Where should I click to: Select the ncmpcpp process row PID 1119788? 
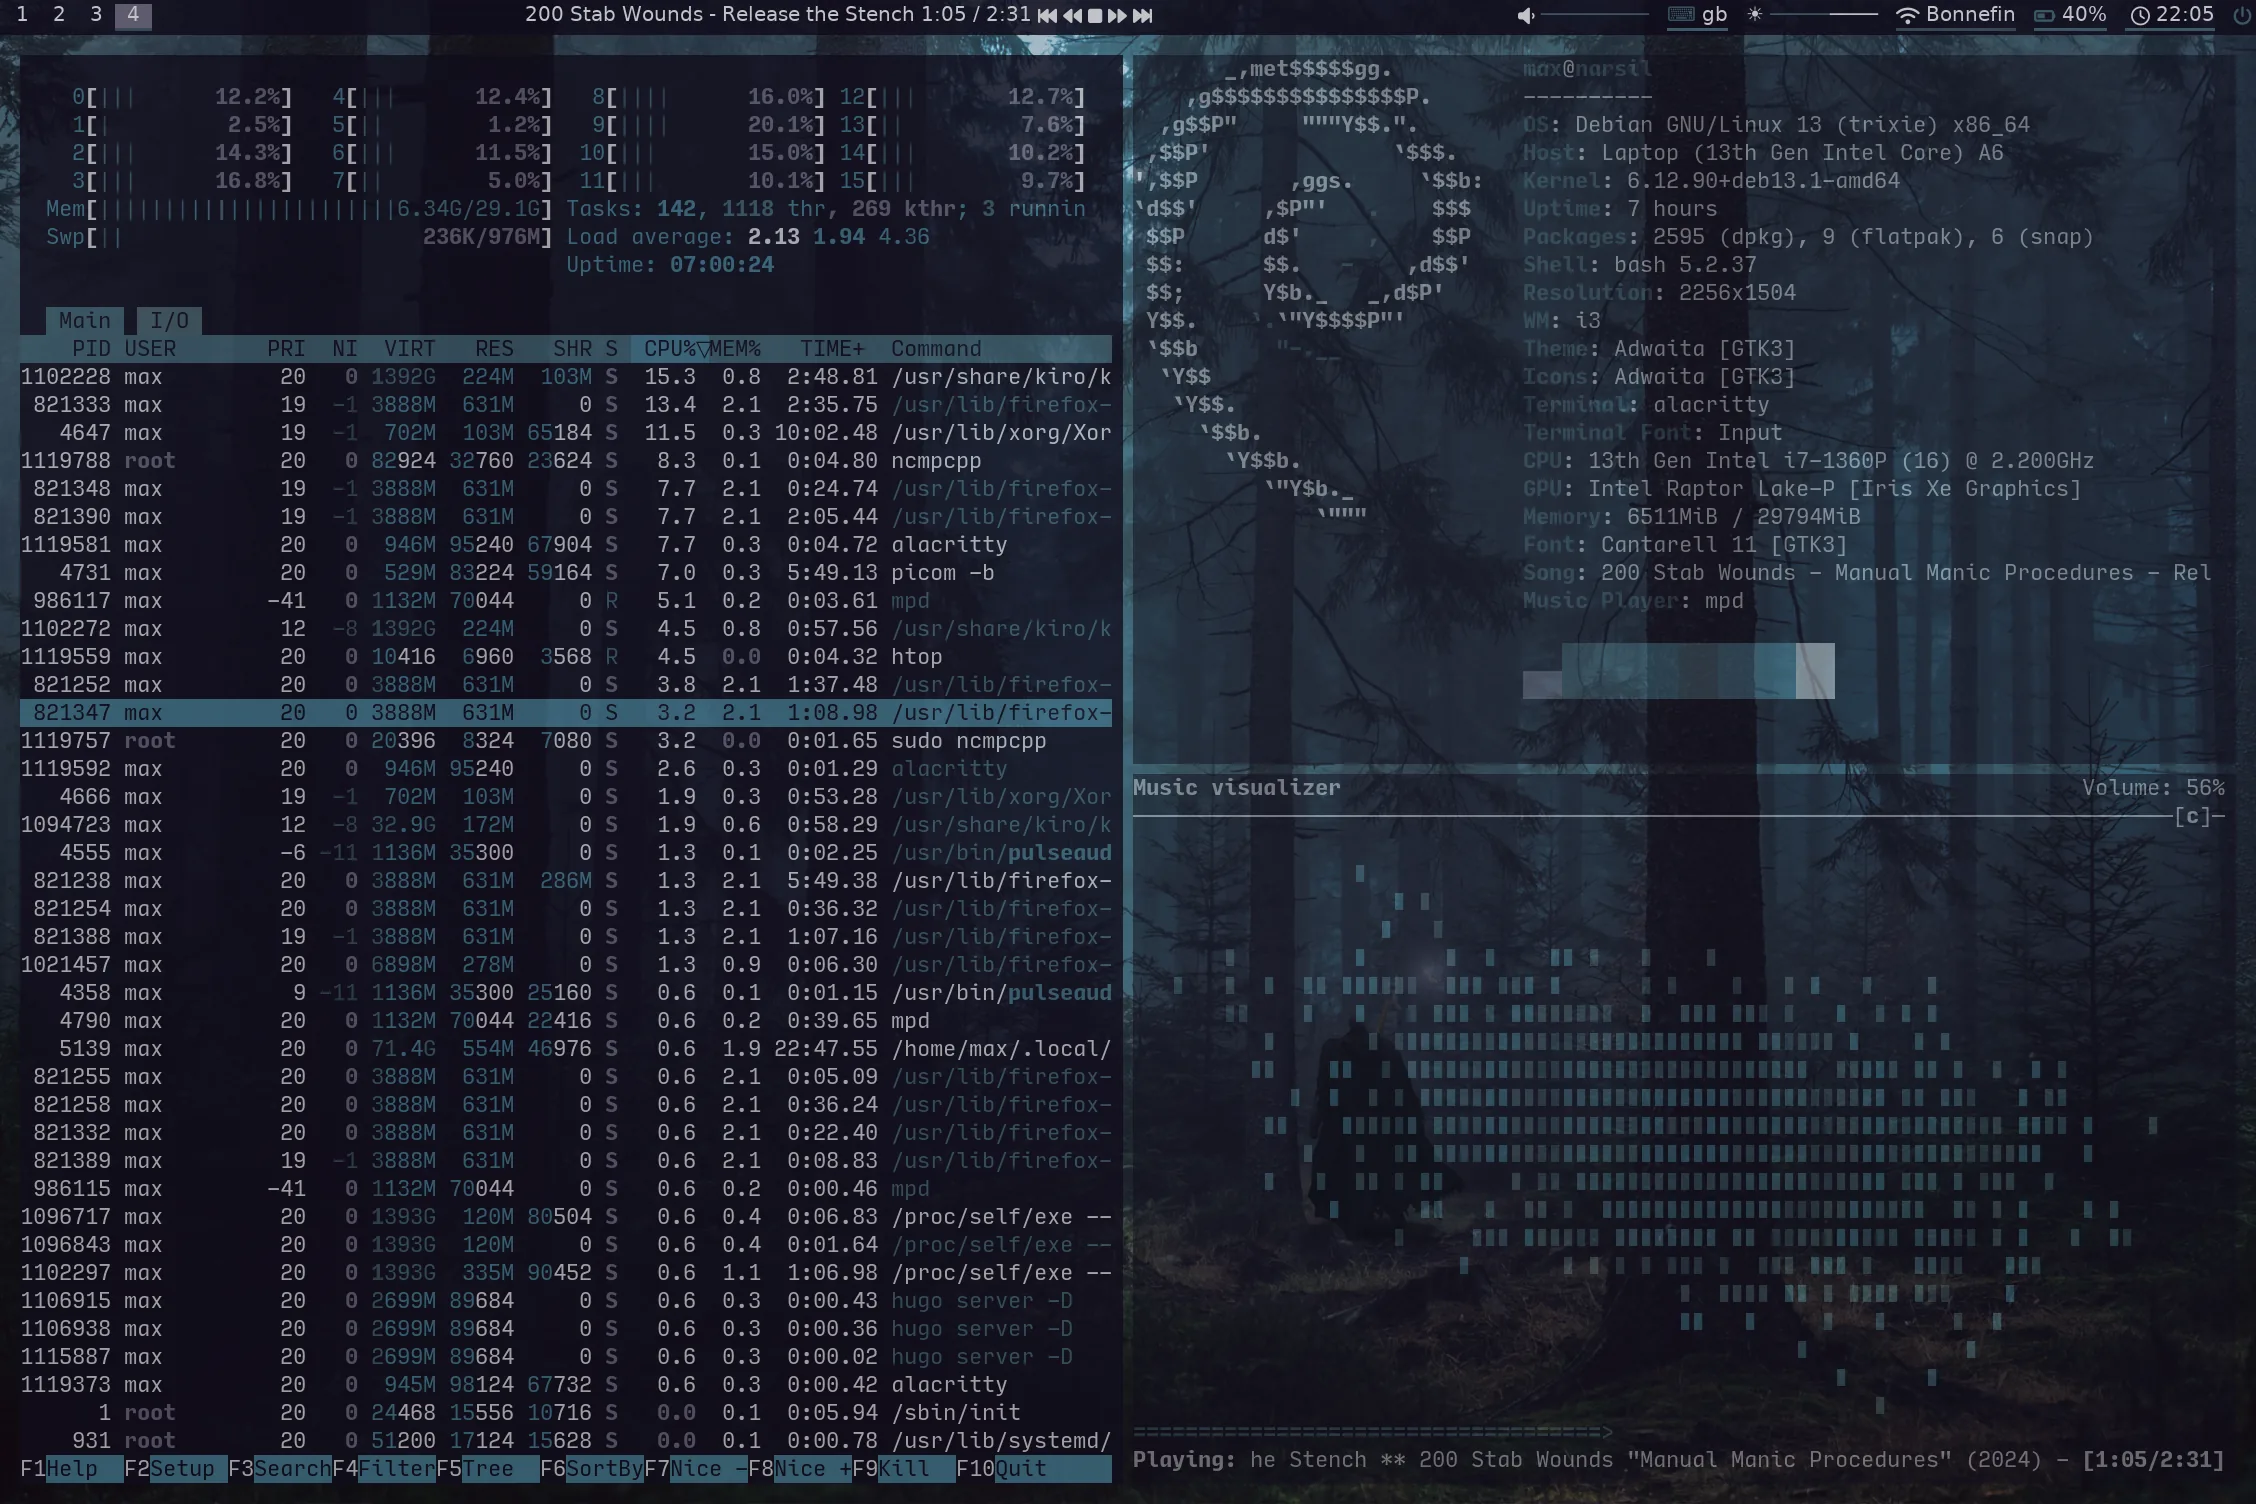point(566,461)
